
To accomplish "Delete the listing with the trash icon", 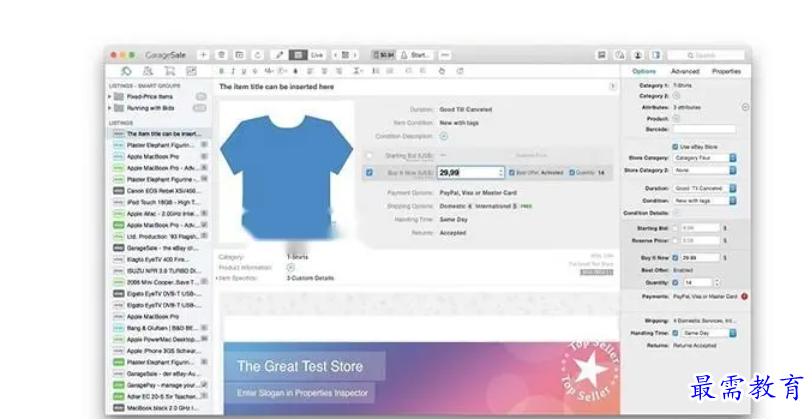I will (x=222, y=55).
